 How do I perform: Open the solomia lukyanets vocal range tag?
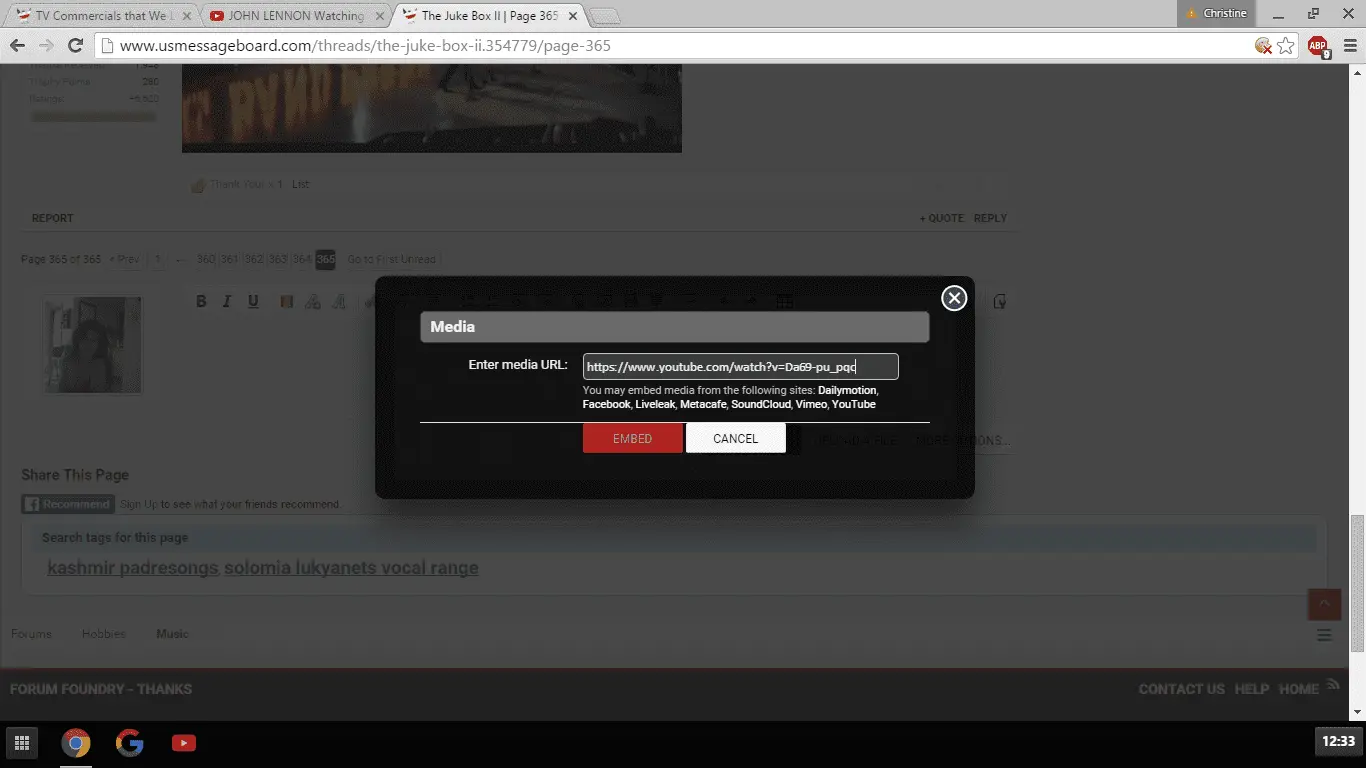click(351, 568)
